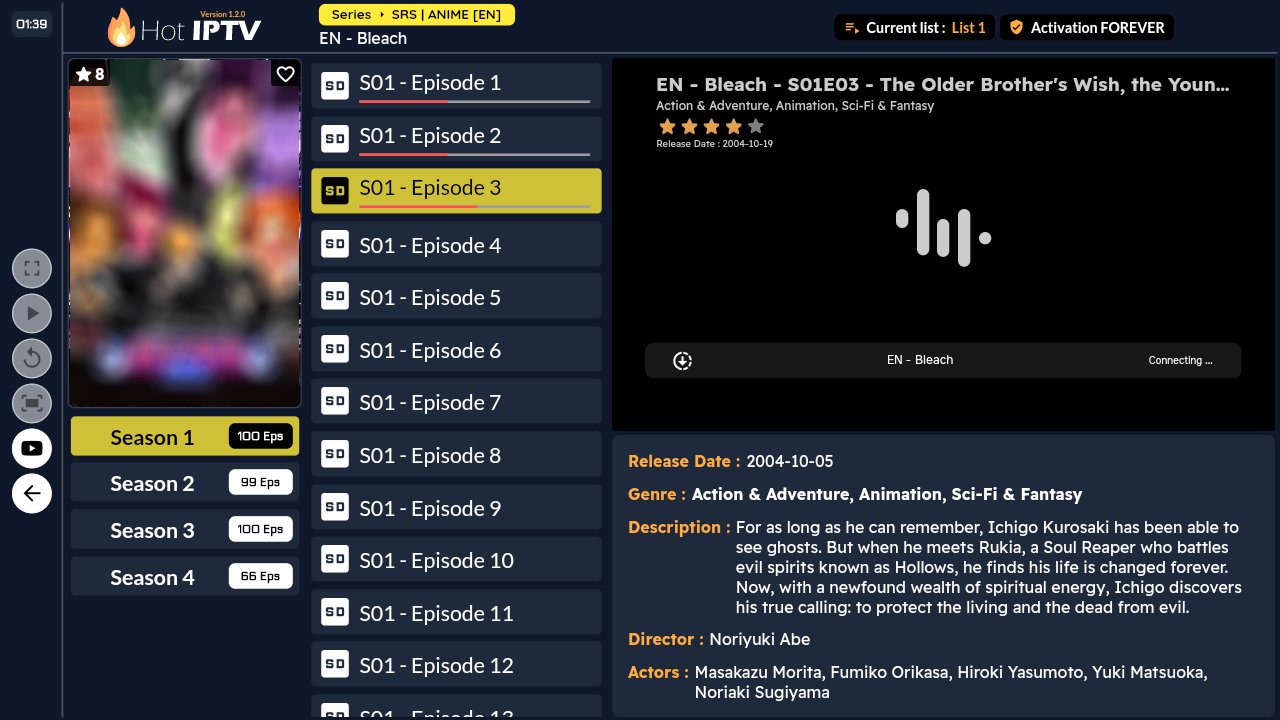The image size is (1280, 720).
Task: Click the SD icon for Episode 8
Action: [335, 454]
